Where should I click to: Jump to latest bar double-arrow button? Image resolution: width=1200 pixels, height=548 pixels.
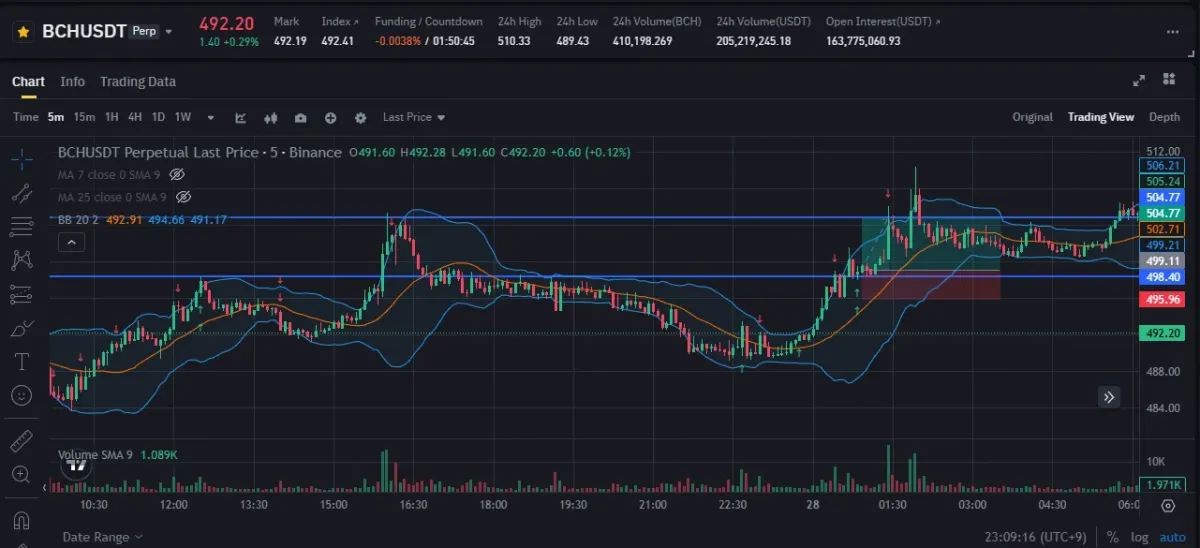tap(1109, 397)
